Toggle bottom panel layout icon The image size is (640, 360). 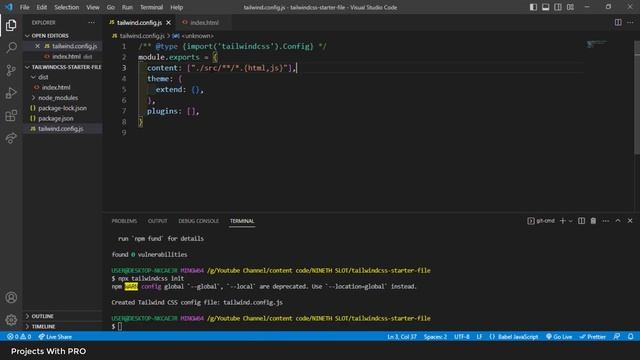coord(545,7)
